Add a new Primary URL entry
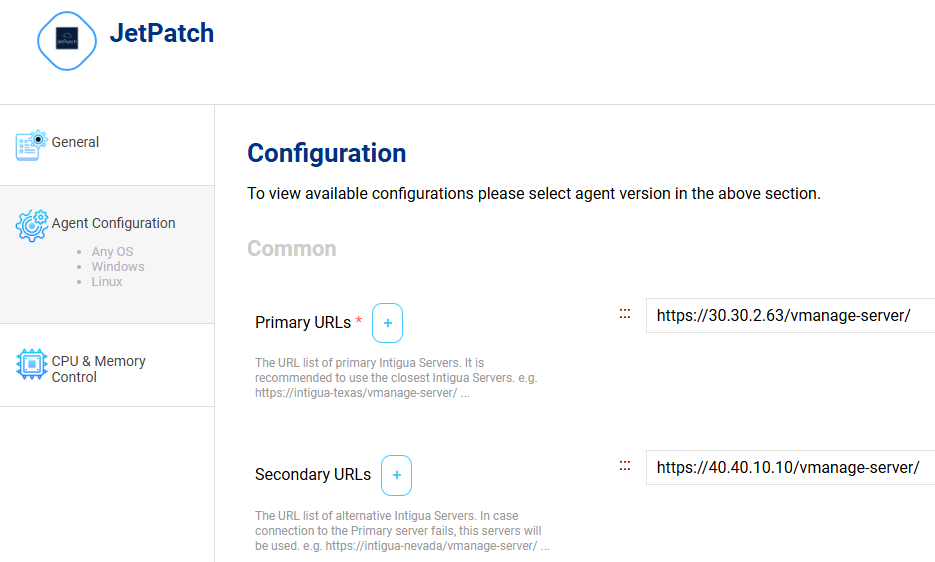The image size is (935, 562). [387, 323]
